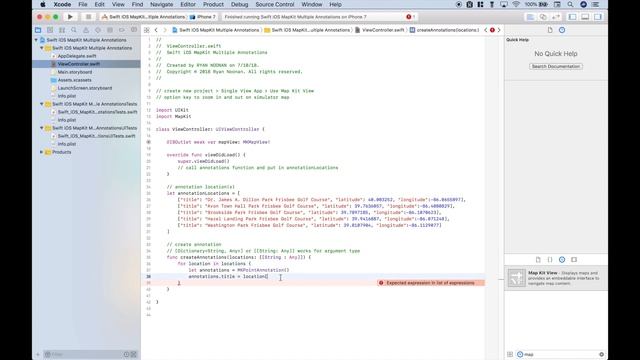The width and height of the screenshot is (640, 360).
Task: Jump to next issue in jump bar
Action: (499, 30)
